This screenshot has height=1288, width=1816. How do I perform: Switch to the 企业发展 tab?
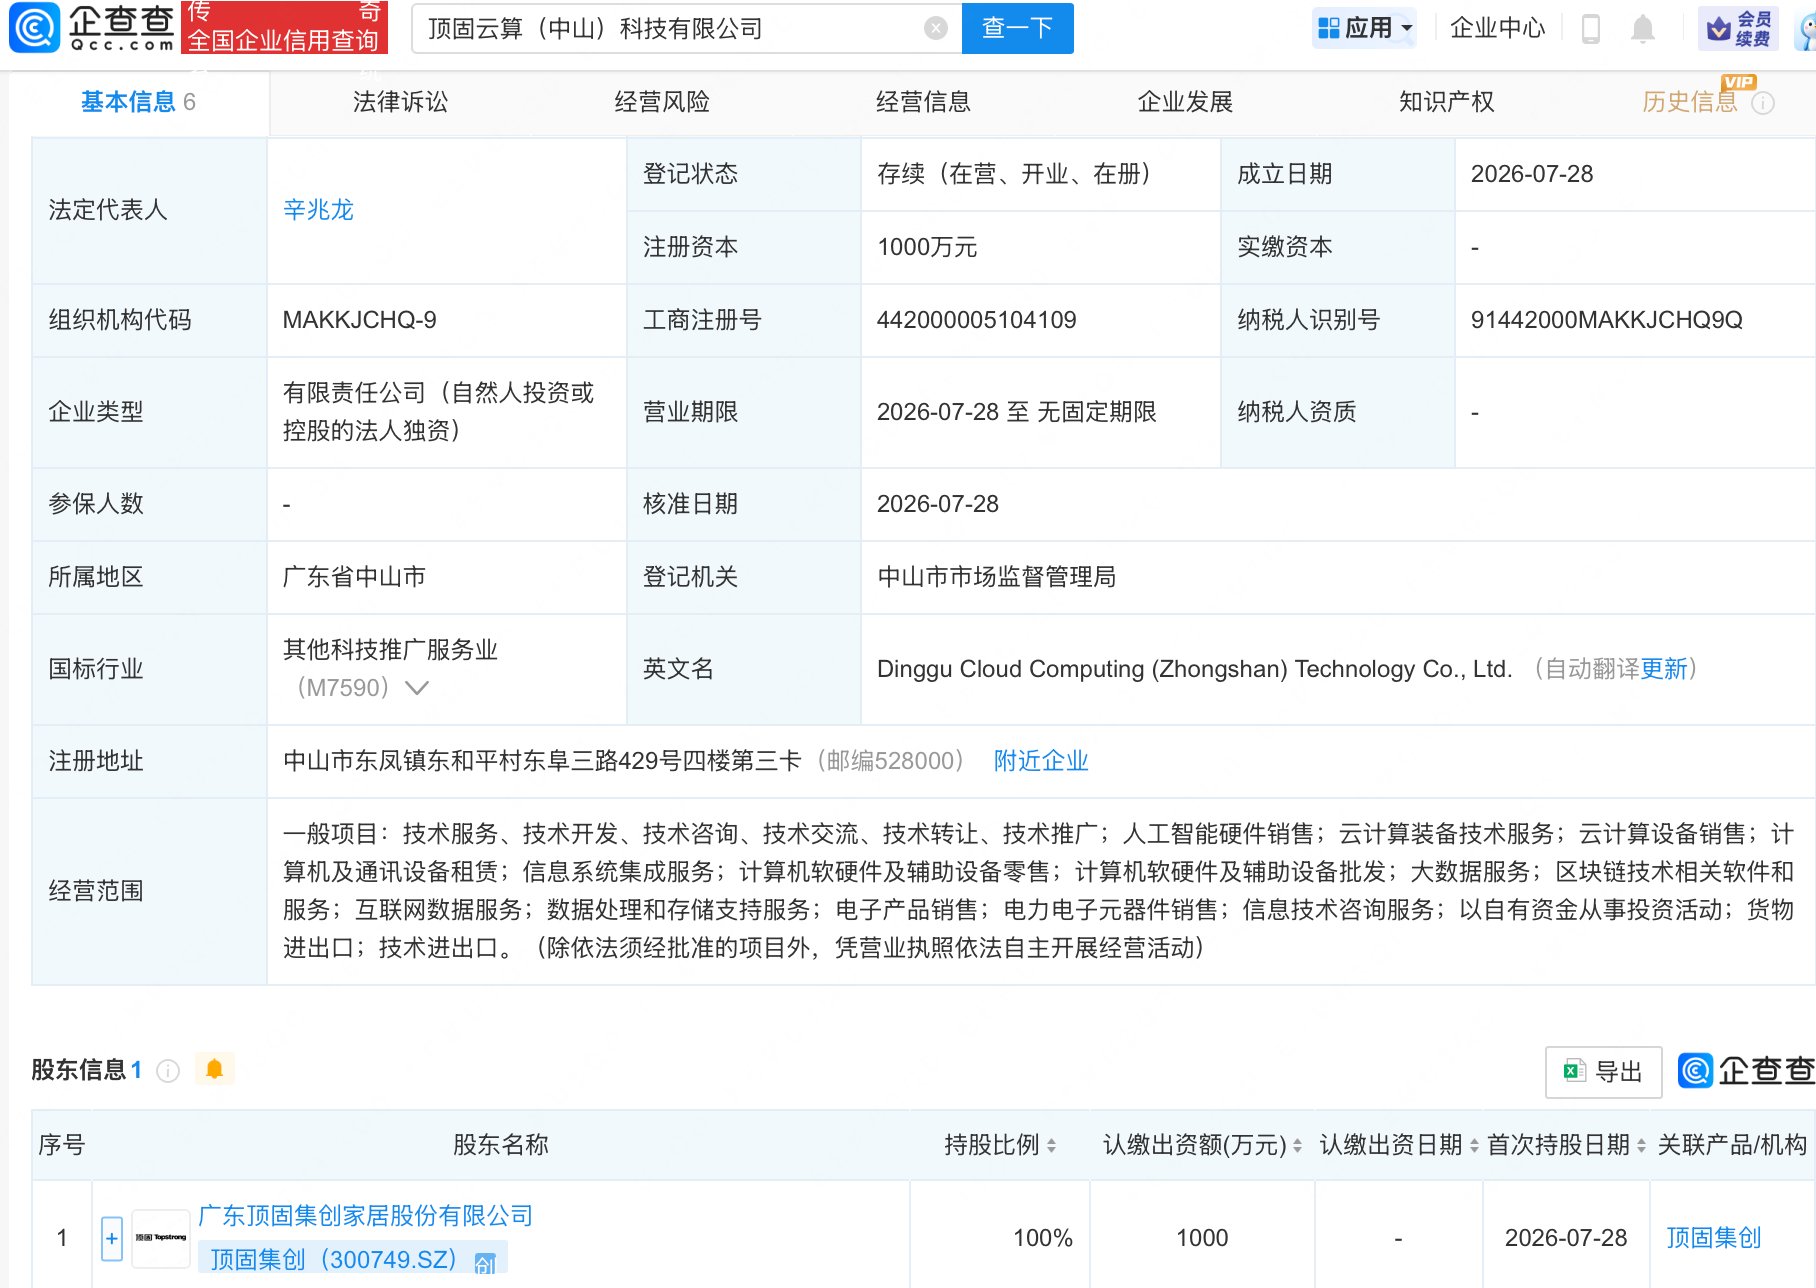pos(1185,102)
